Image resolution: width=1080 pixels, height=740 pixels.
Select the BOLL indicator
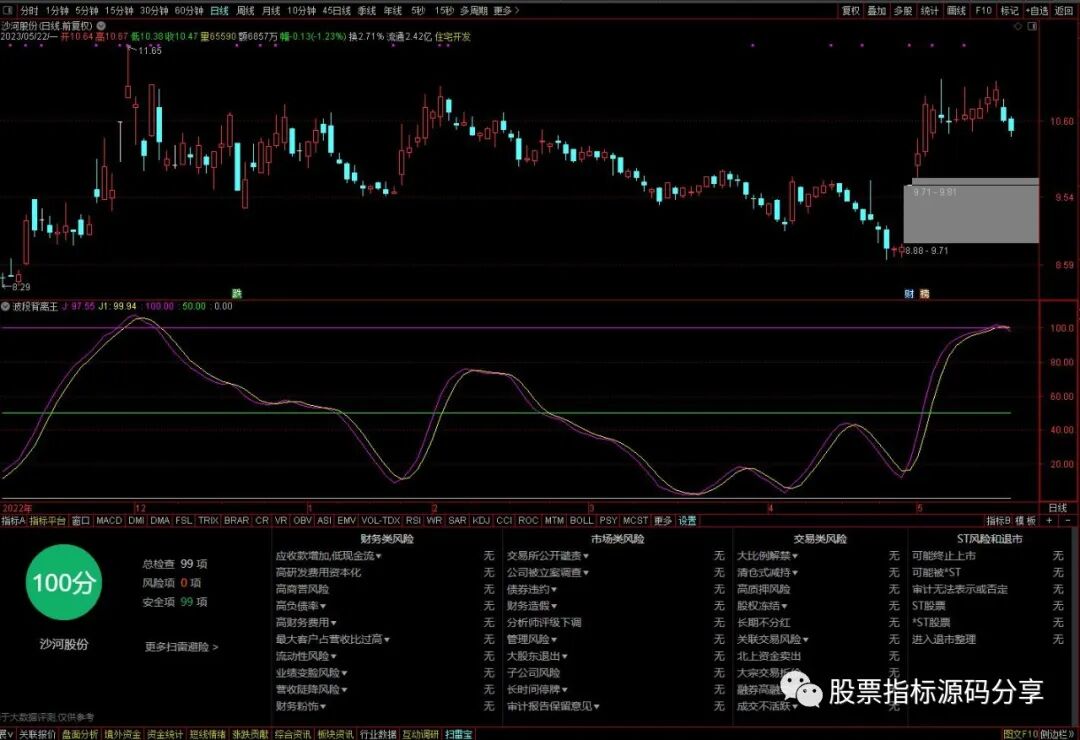point(581,521)
